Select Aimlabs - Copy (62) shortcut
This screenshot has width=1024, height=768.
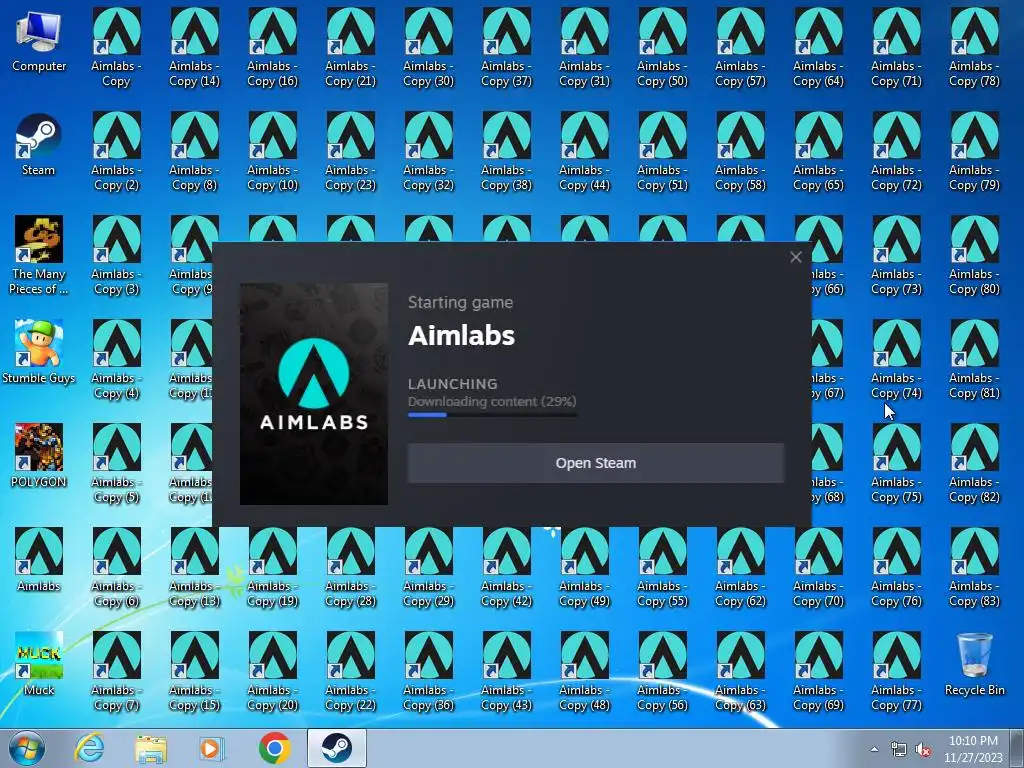741,567
